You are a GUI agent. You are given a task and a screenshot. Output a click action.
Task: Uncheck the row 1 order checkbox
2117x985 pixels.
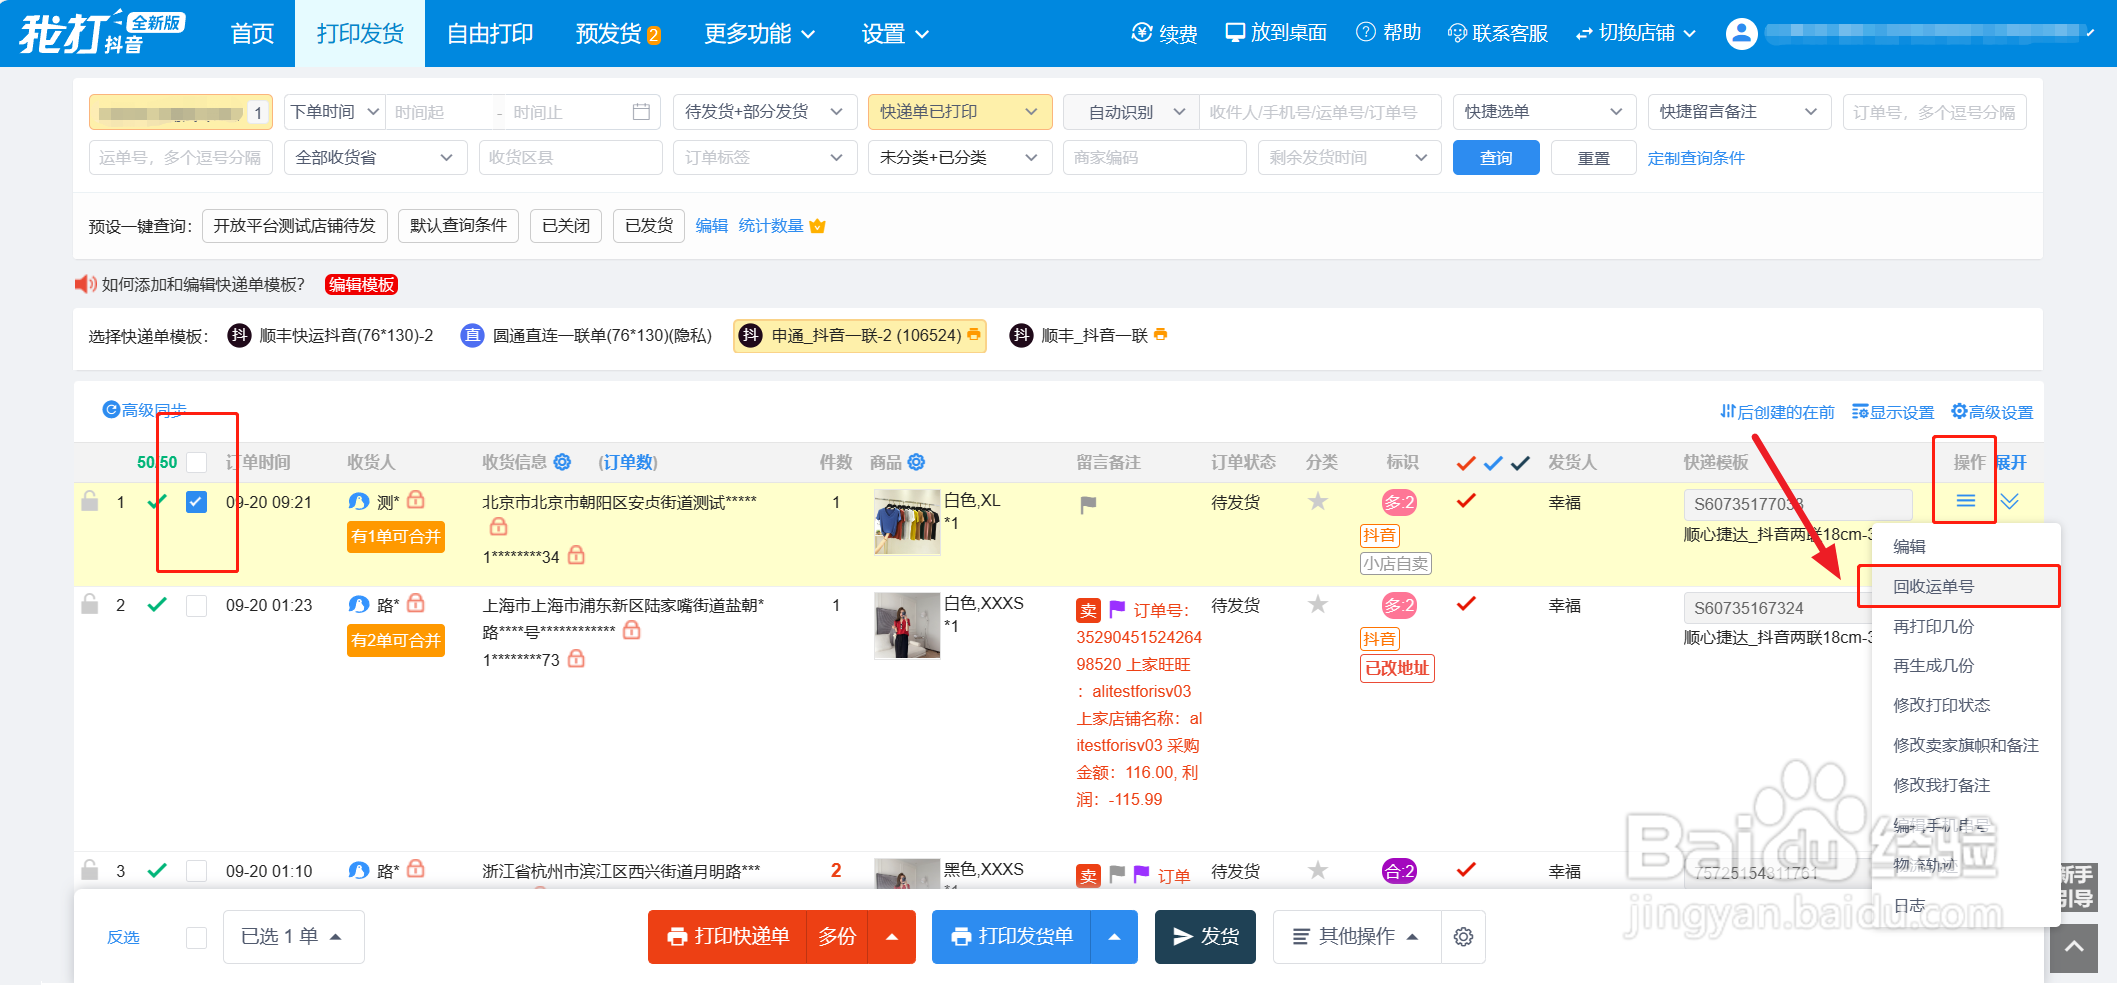pyautogui.click(x=197, y=502)
